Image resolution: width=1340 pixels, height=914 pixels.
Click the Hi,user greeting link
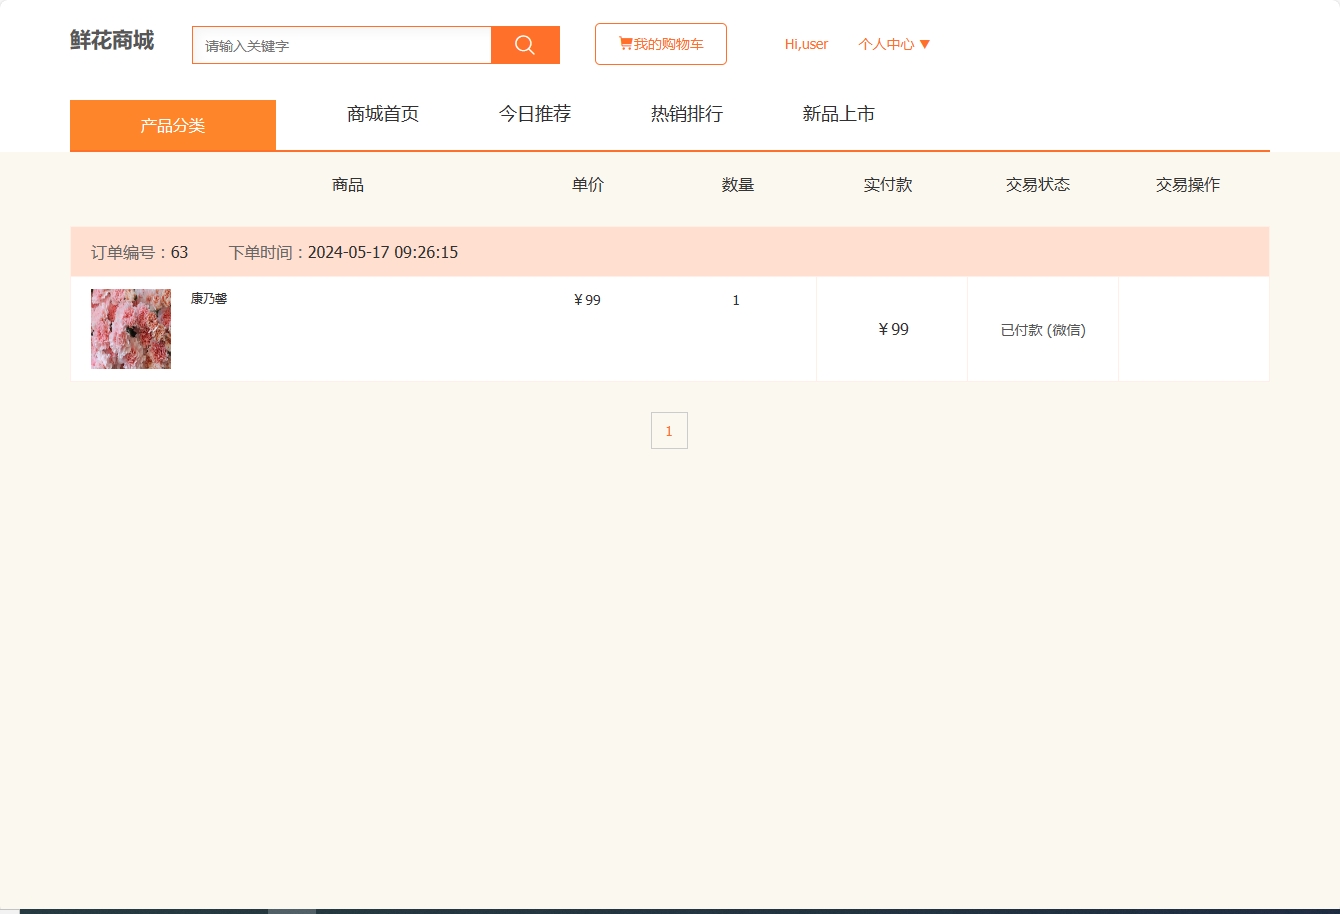[x=806, y=44]
